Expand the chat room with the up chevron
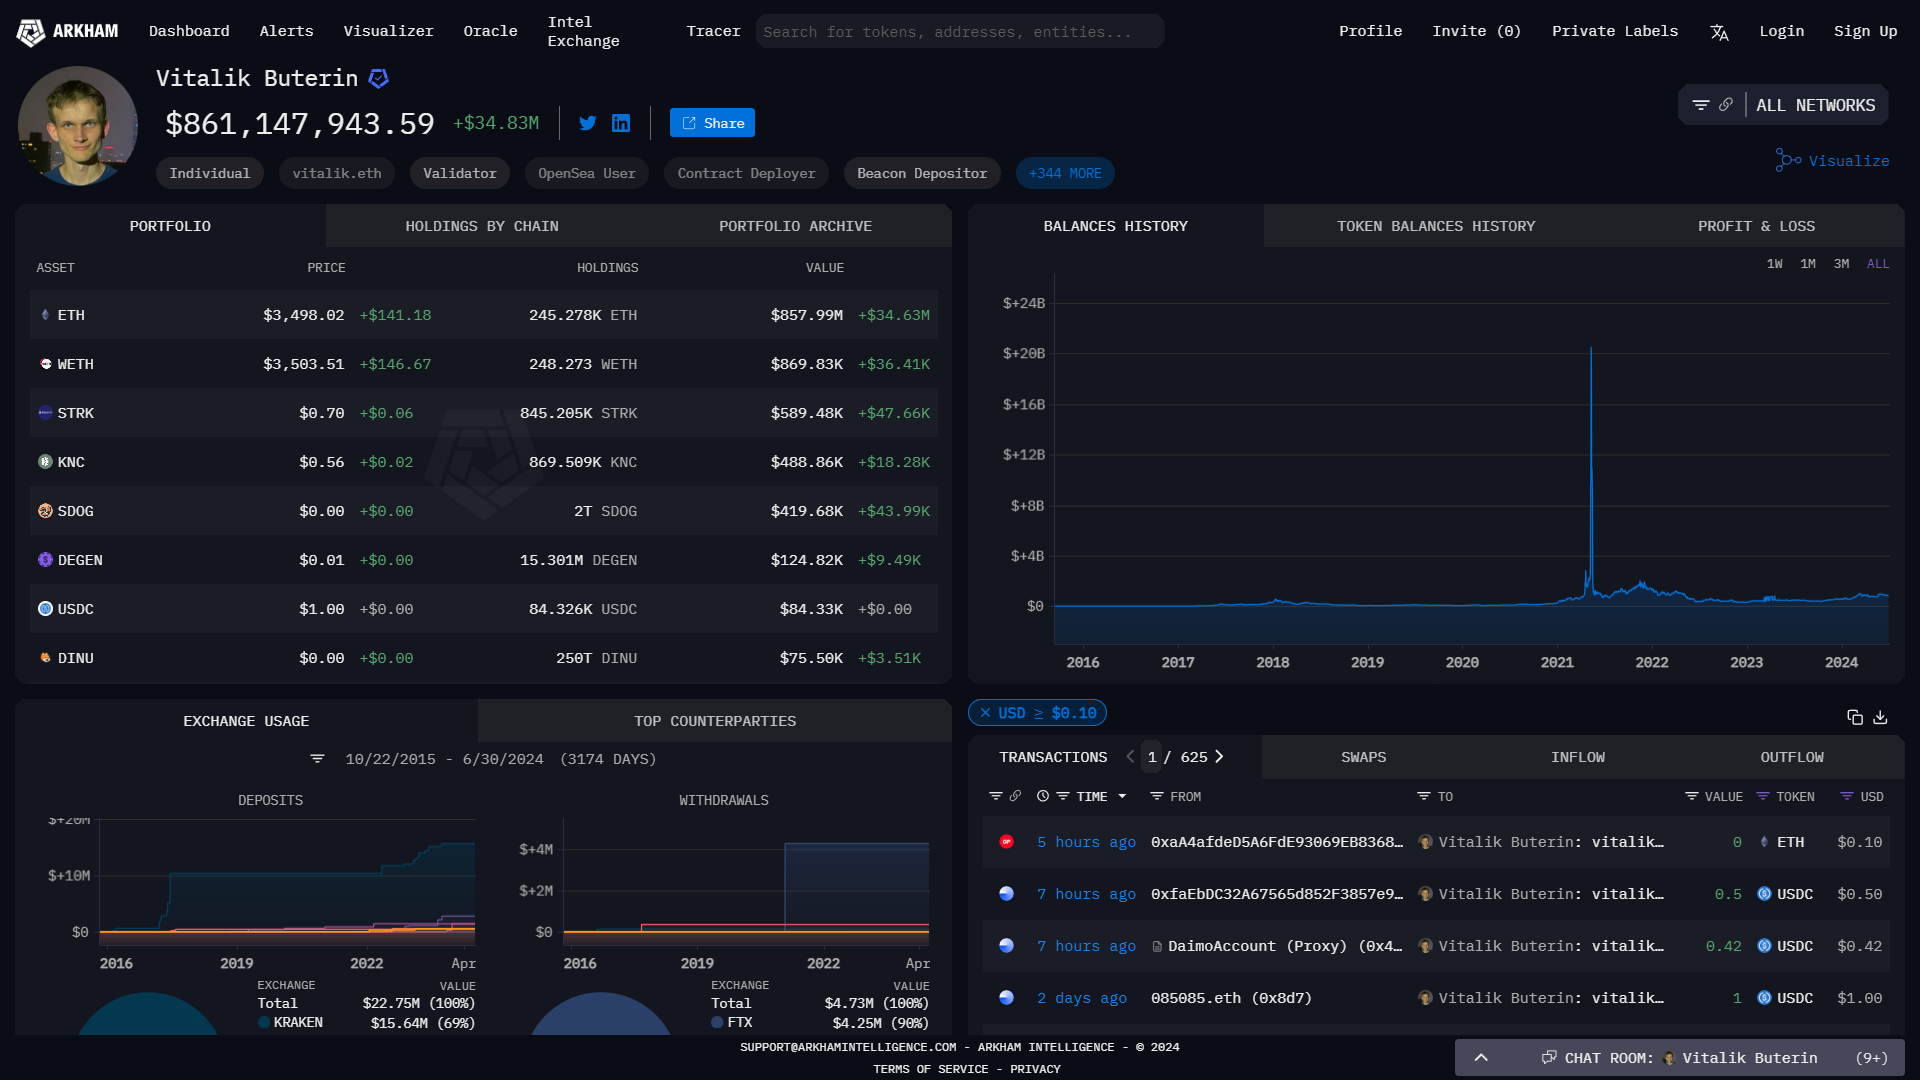 [x=1481, y=1058]
